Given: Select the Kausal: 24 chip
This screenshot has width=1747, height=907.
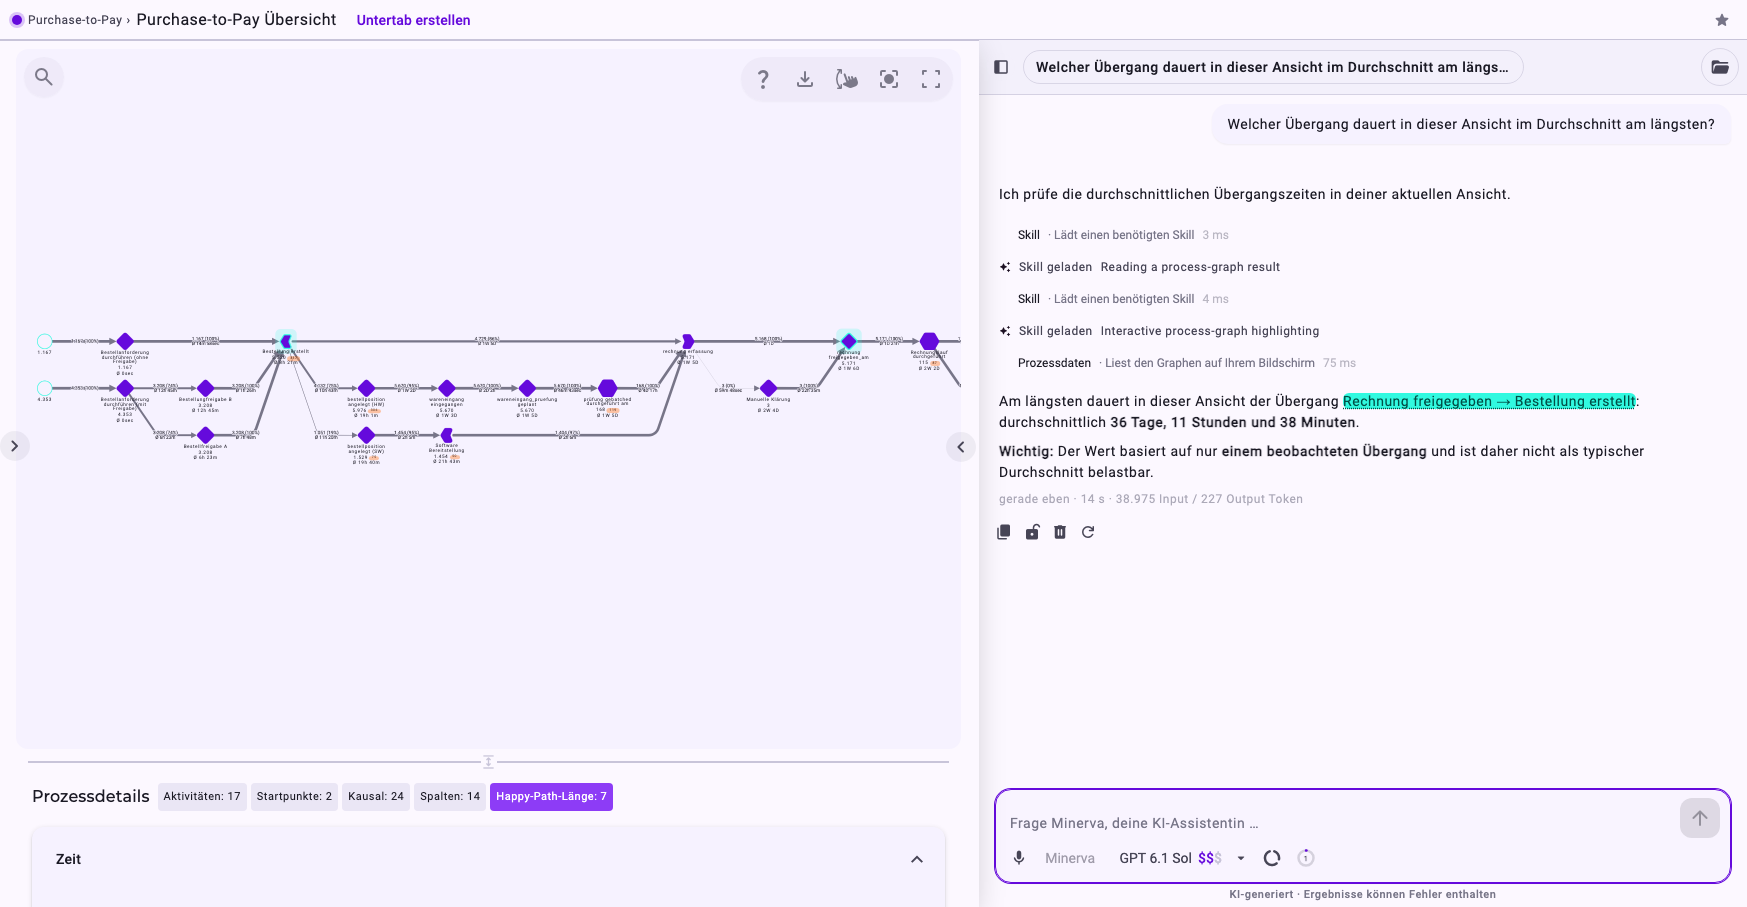Looking at the screenshot, I should [376, 797].
